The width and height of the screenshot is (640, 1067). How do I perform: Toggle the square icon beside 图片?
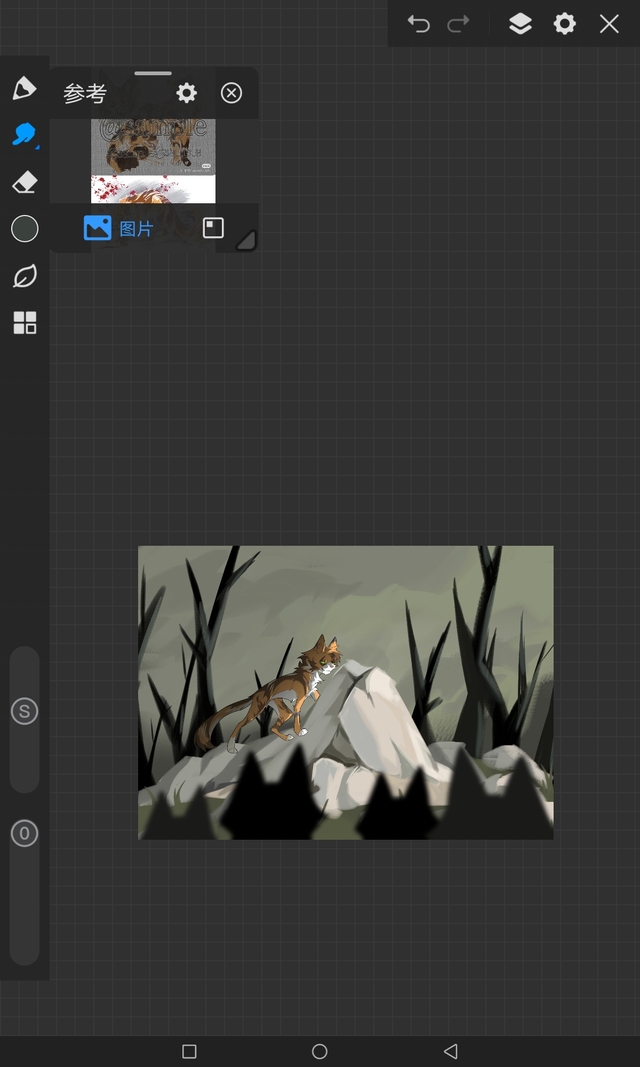(x=213, y=228)
